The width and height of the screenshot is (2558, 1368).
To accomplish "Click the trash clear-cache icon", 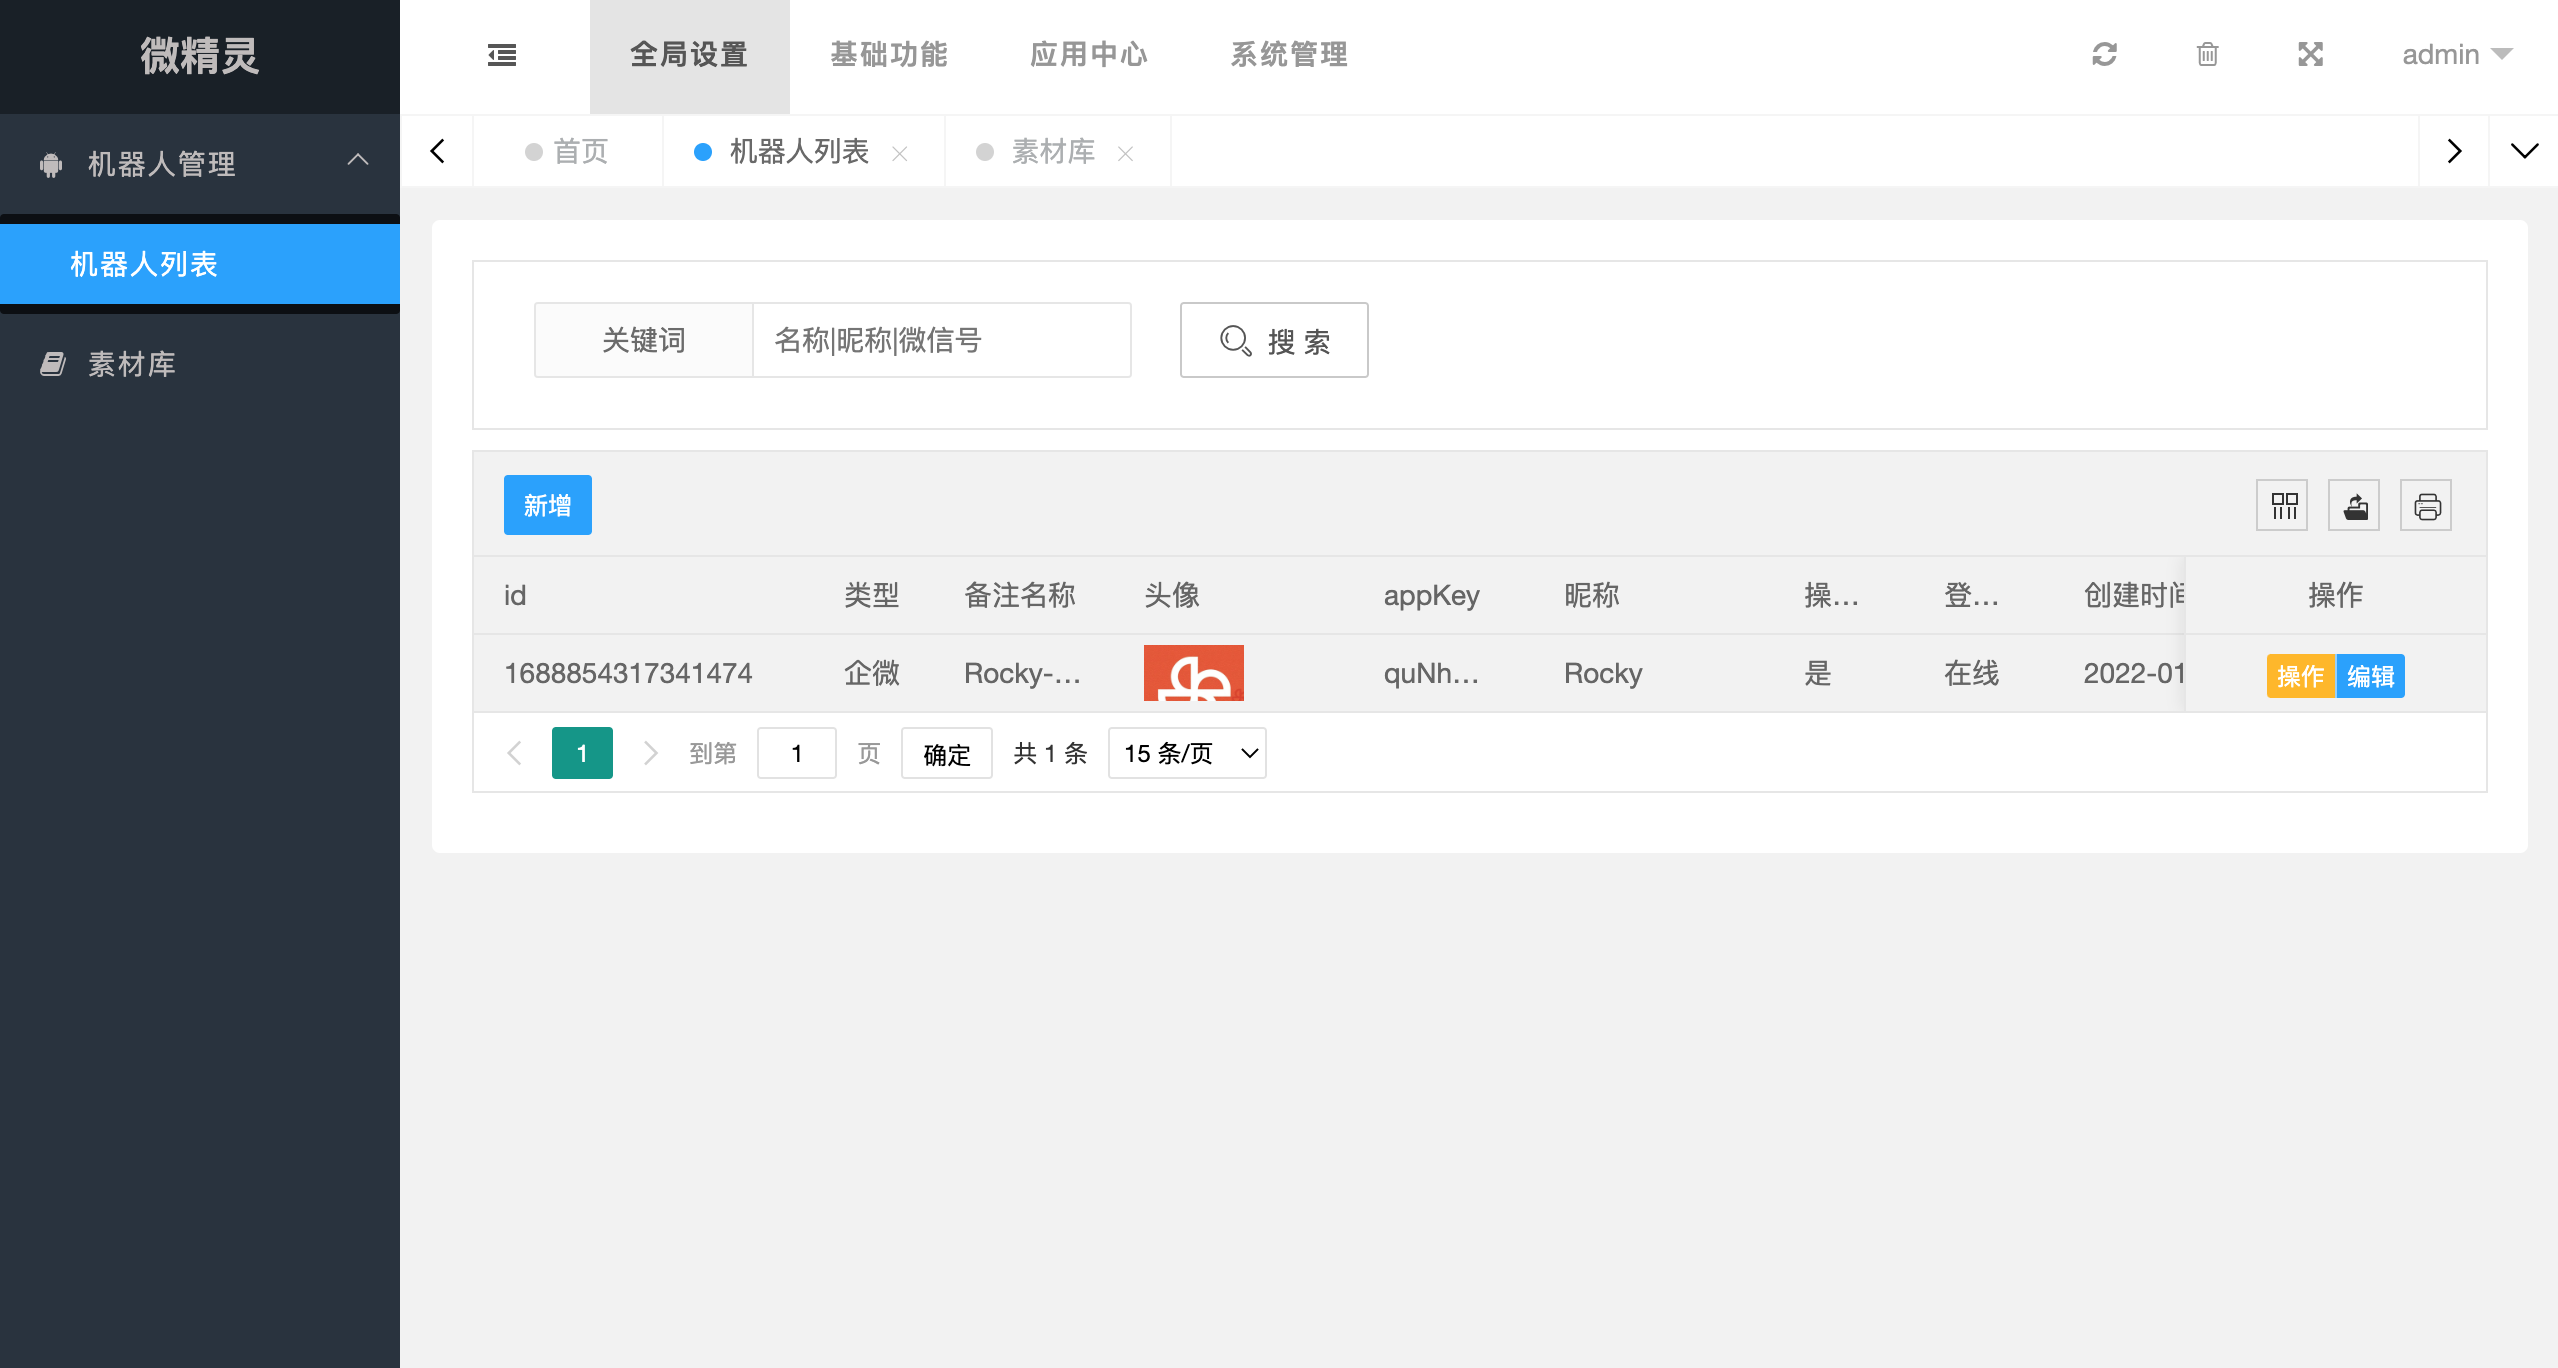I will [2207, 55].
